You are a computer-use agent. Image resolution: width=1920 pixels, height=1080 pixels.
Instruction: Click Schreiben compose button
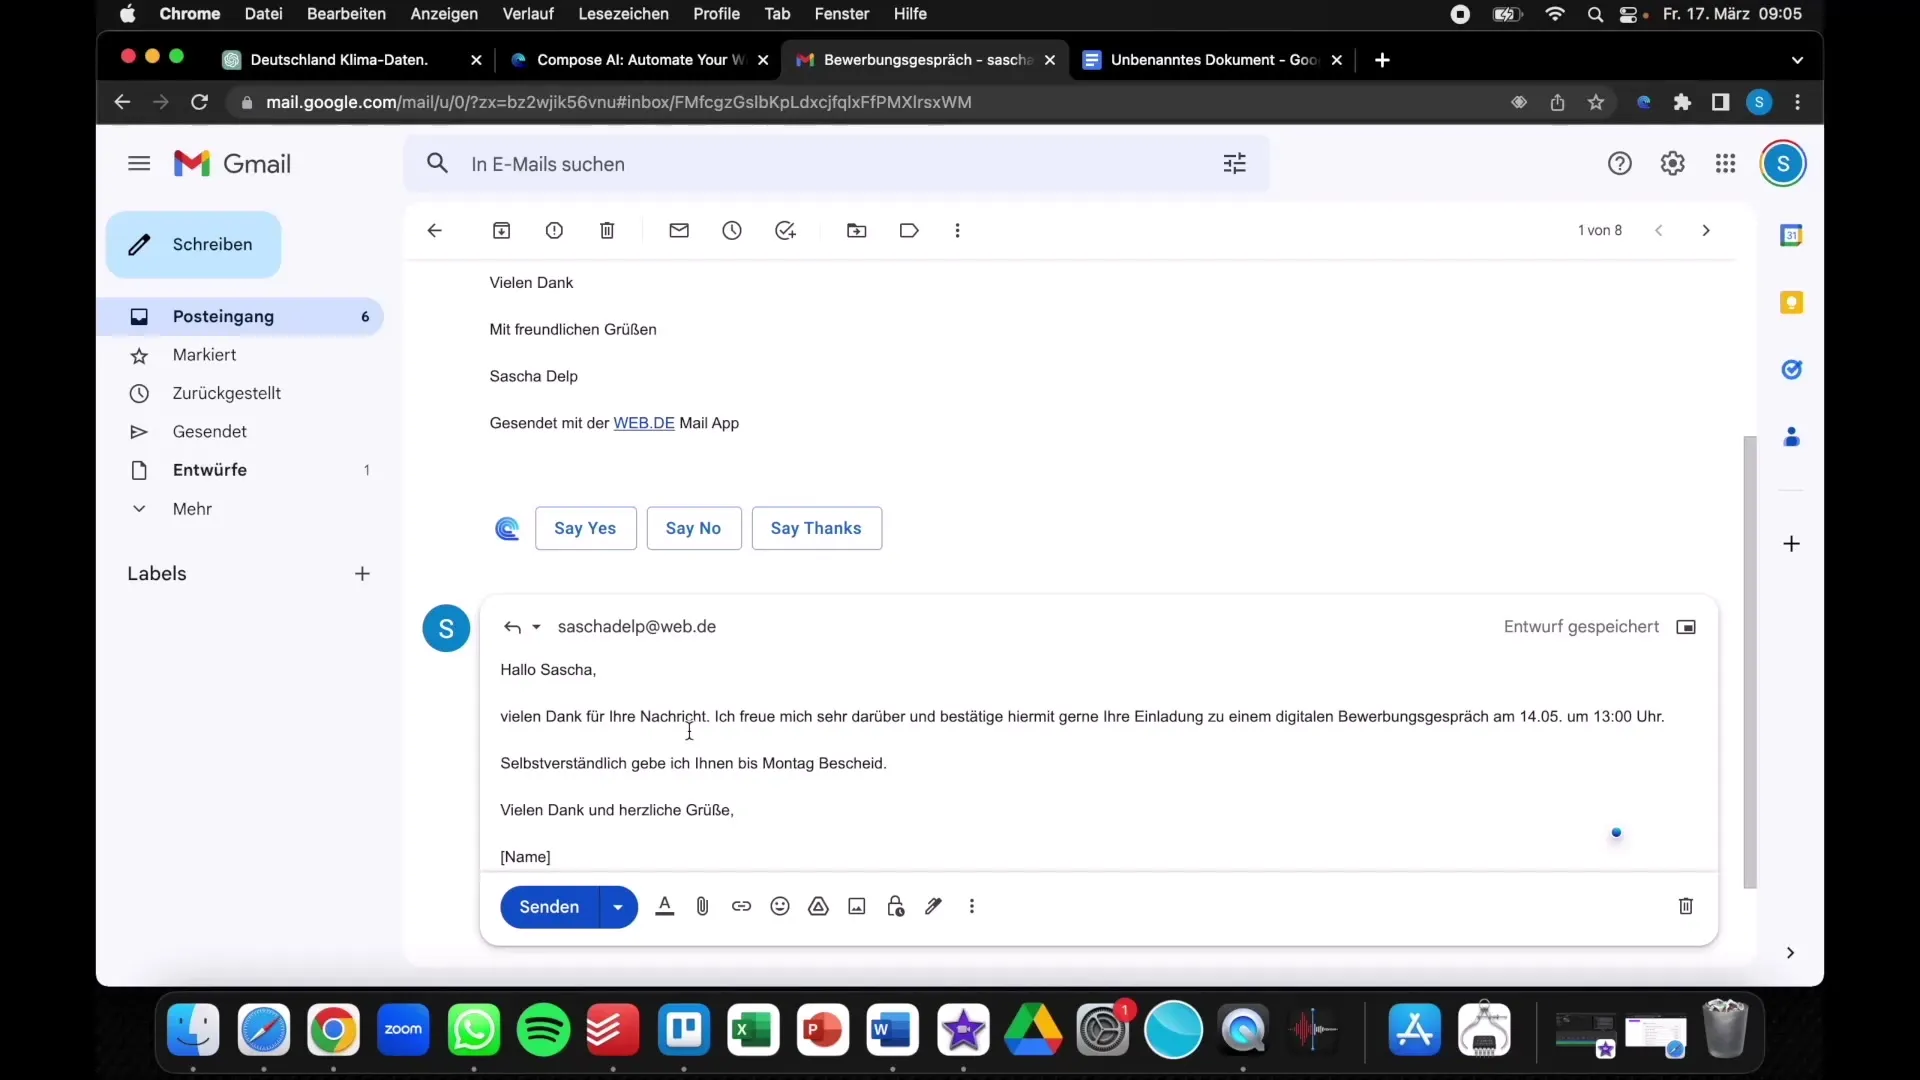pyautogui.click(x=194, y=245)
